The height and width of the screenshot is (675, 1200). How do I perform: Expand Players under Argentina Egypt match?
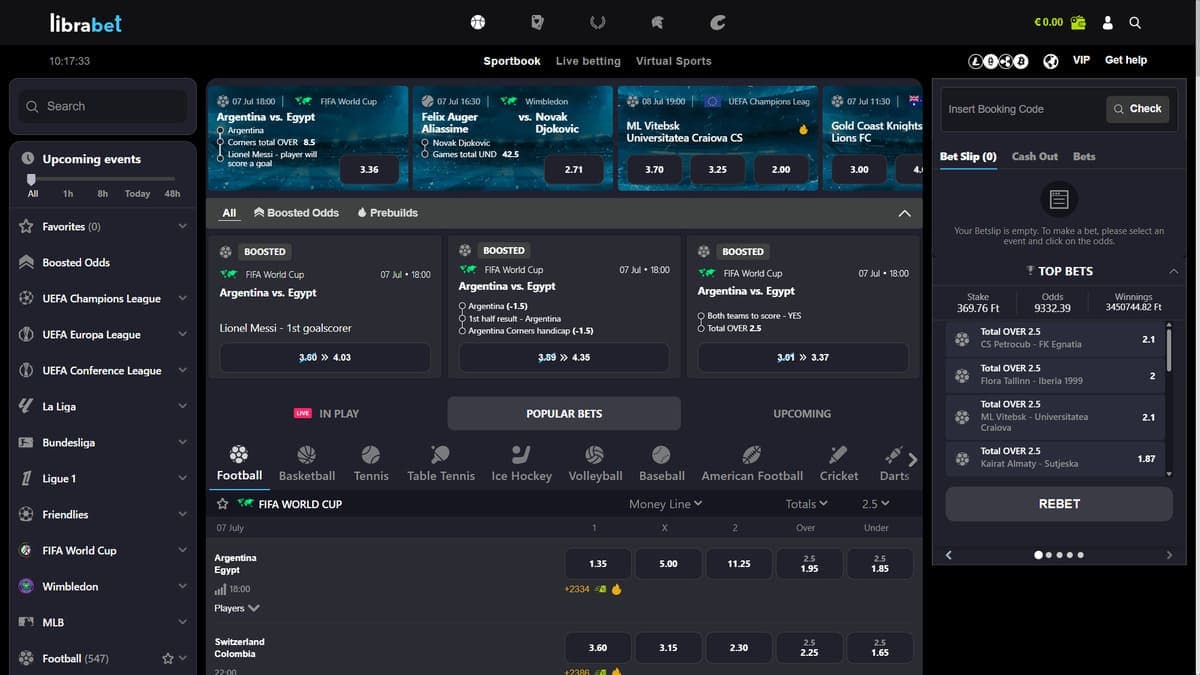[x=236, y=608]
